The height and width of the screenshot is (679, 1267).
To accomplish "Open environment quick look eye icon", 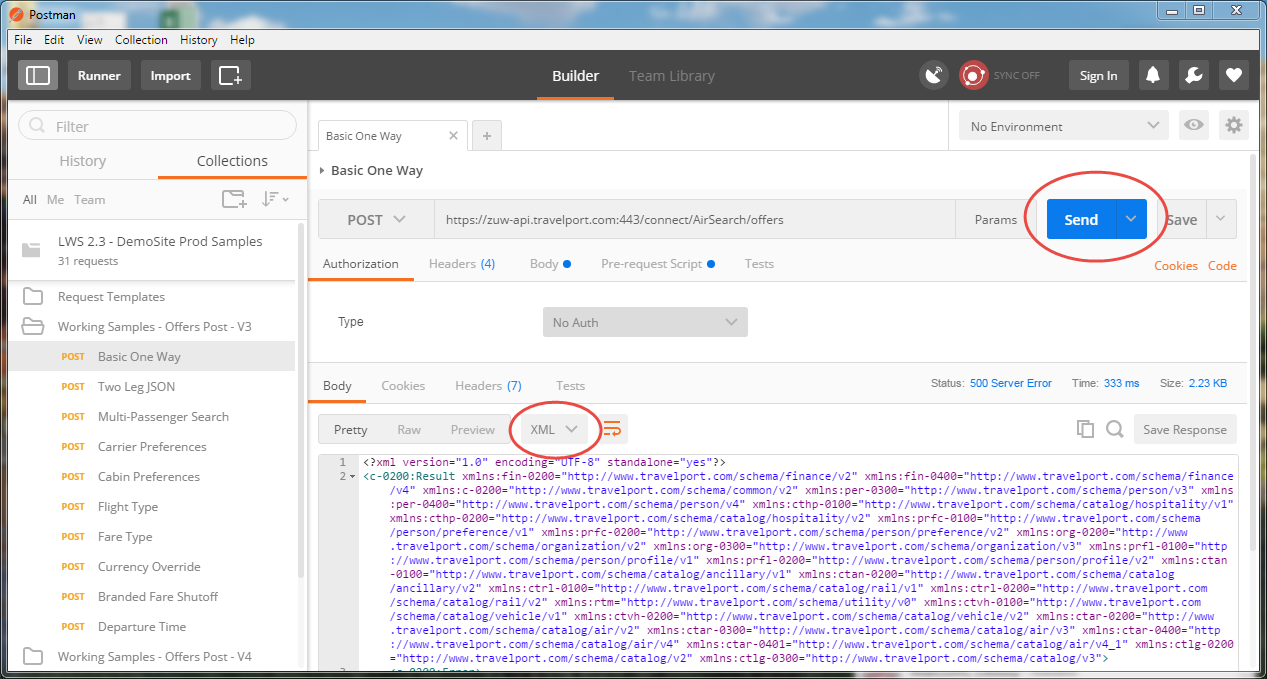I will coord(1193,126).
